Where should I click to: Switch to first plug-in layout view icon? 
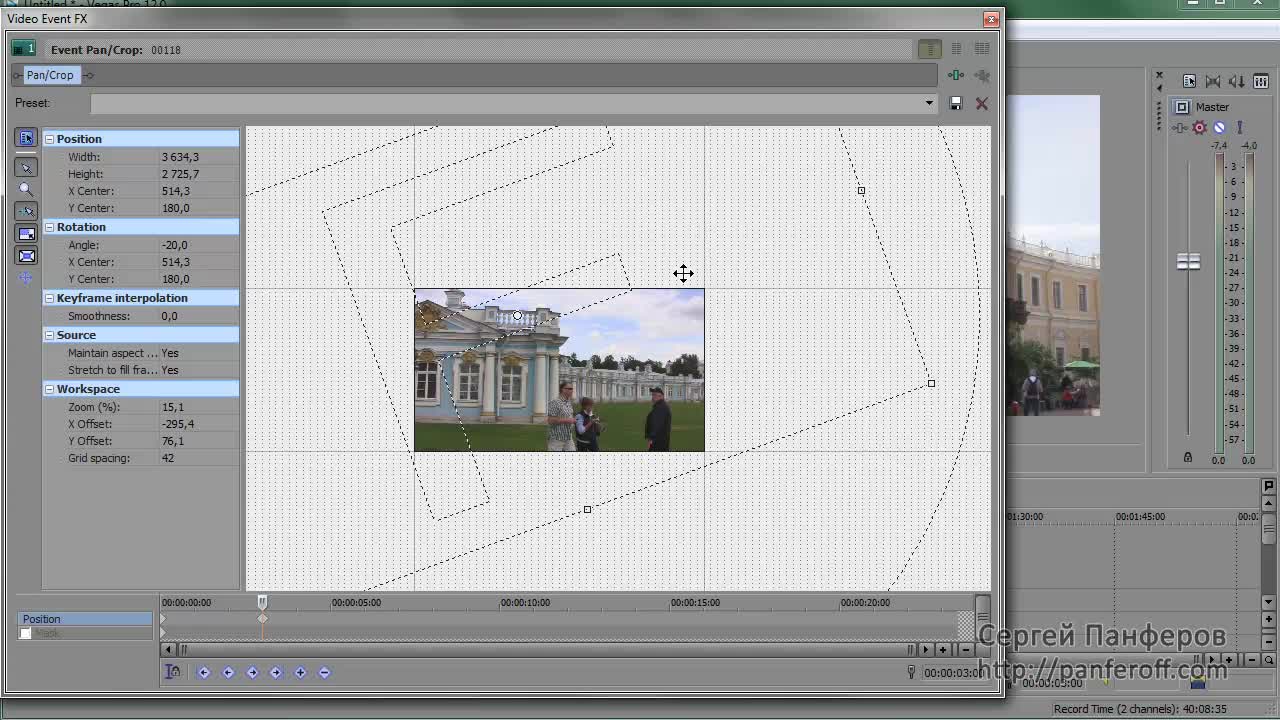(929, 49)
